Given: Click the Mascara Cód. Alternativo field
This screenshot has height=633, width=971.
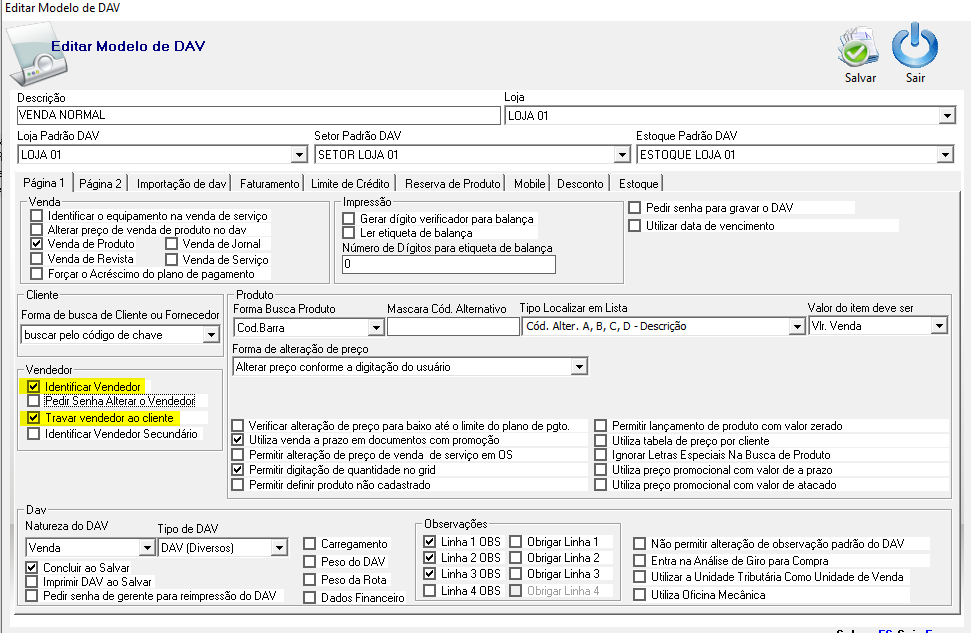Looking at the screenshot, I should (x=453, y=327).
